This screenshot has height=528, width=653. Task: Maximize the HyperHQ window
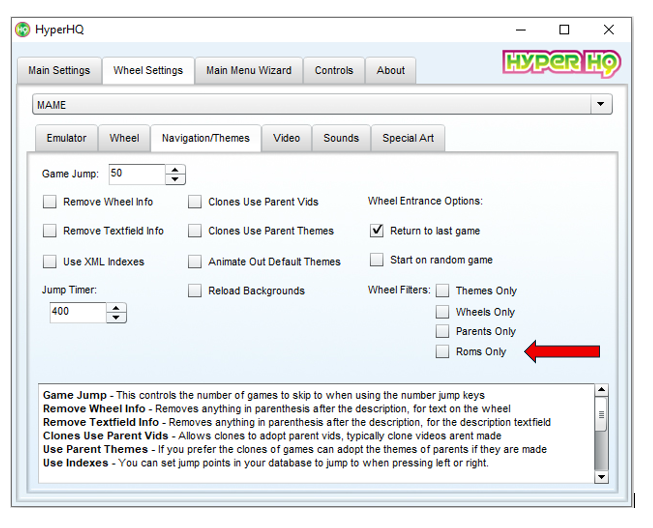[x=564, y=30]
